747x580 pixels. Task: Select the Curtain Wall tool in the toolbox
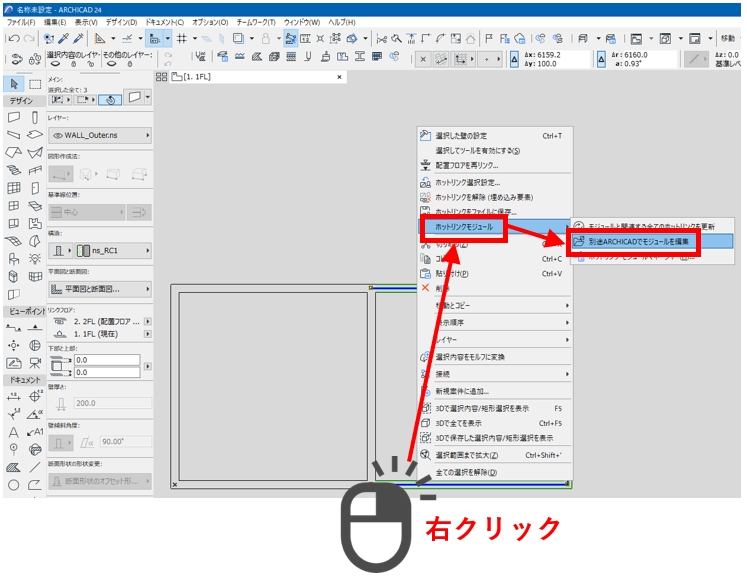(x=14, y=188)
